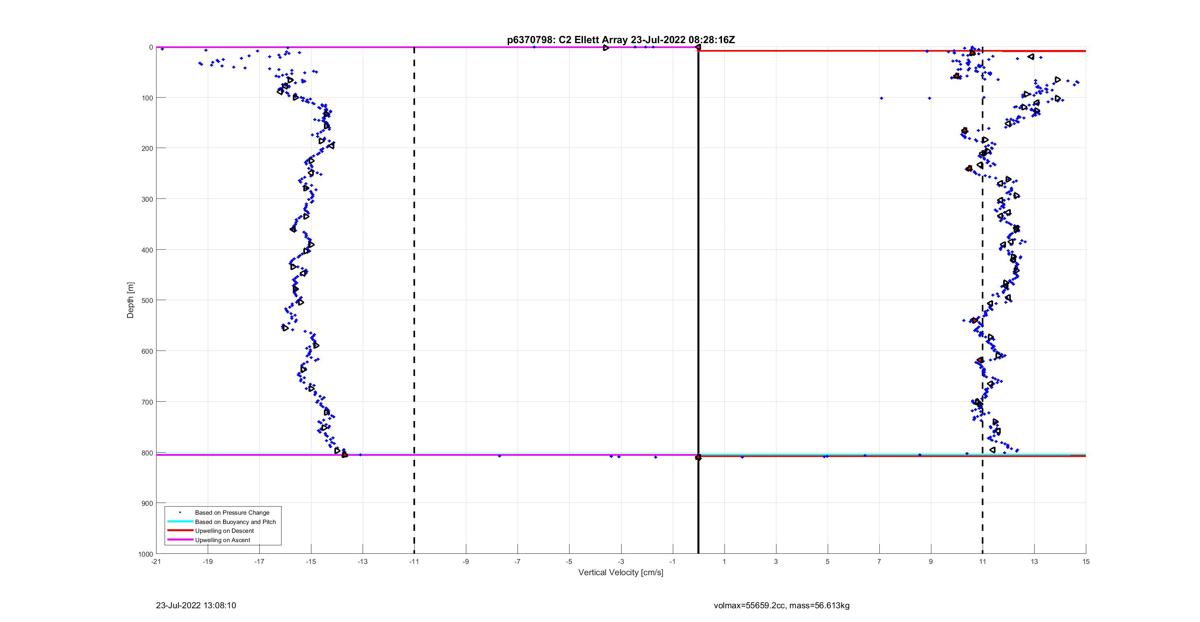
Task: Select legend entry 'Based on Buoyancy and Pitch'
Action: pos(236,522)
